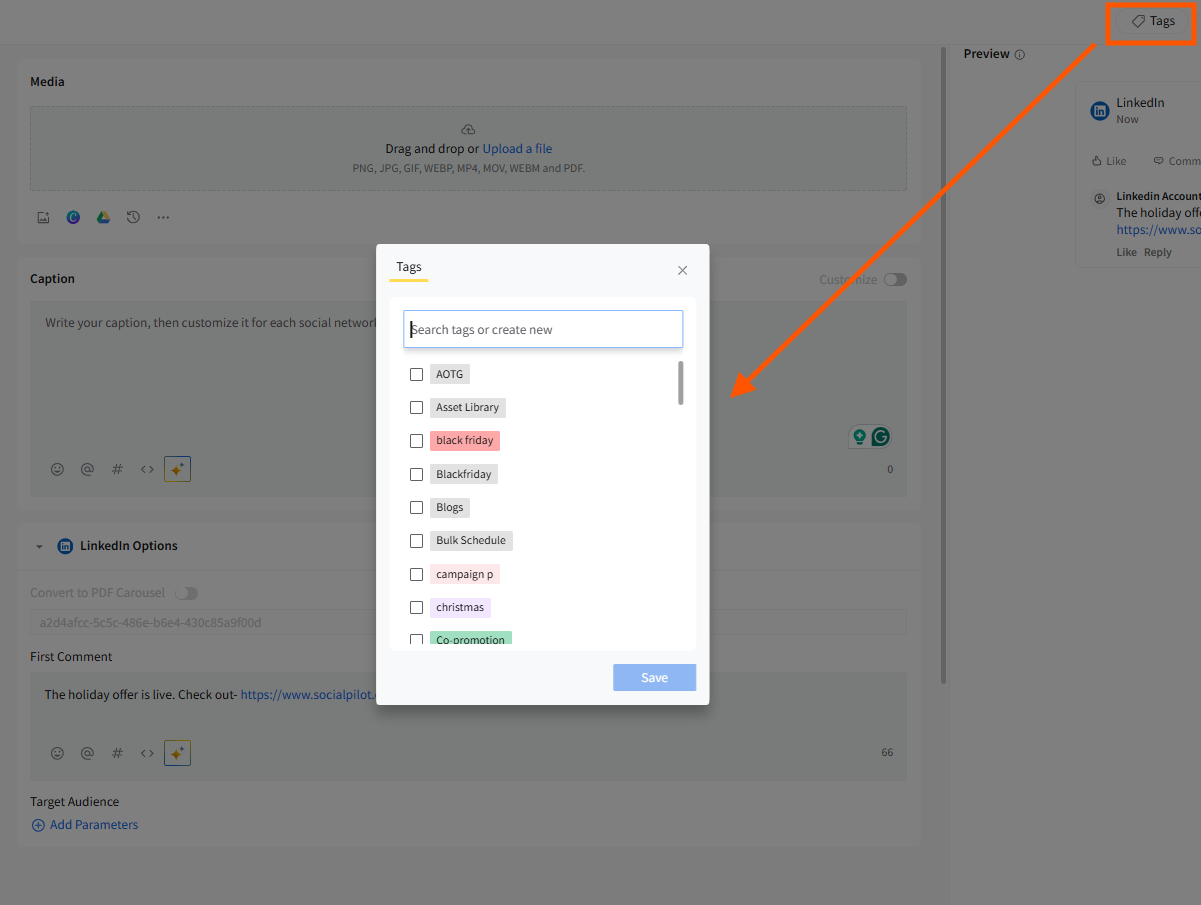
Task: Check the christmas tag checkbox
Action: (417, 607)
